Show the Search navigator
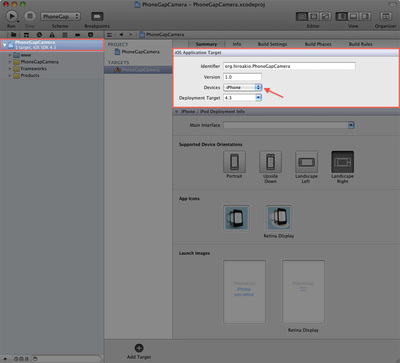Image resolution: width=400 pixels, height=363 pixels. (x=39, y=34)
